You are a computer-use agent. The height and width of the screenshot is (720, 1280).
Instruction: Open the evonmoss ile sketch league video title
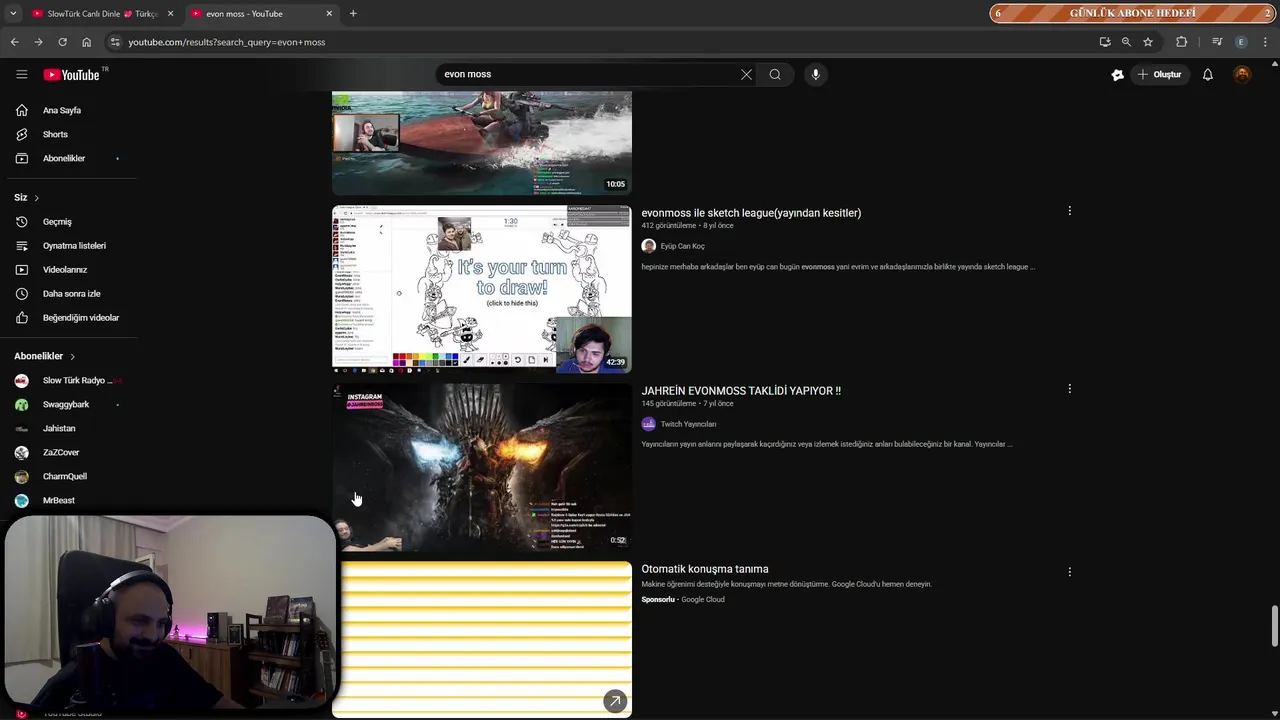coord(751,213)
